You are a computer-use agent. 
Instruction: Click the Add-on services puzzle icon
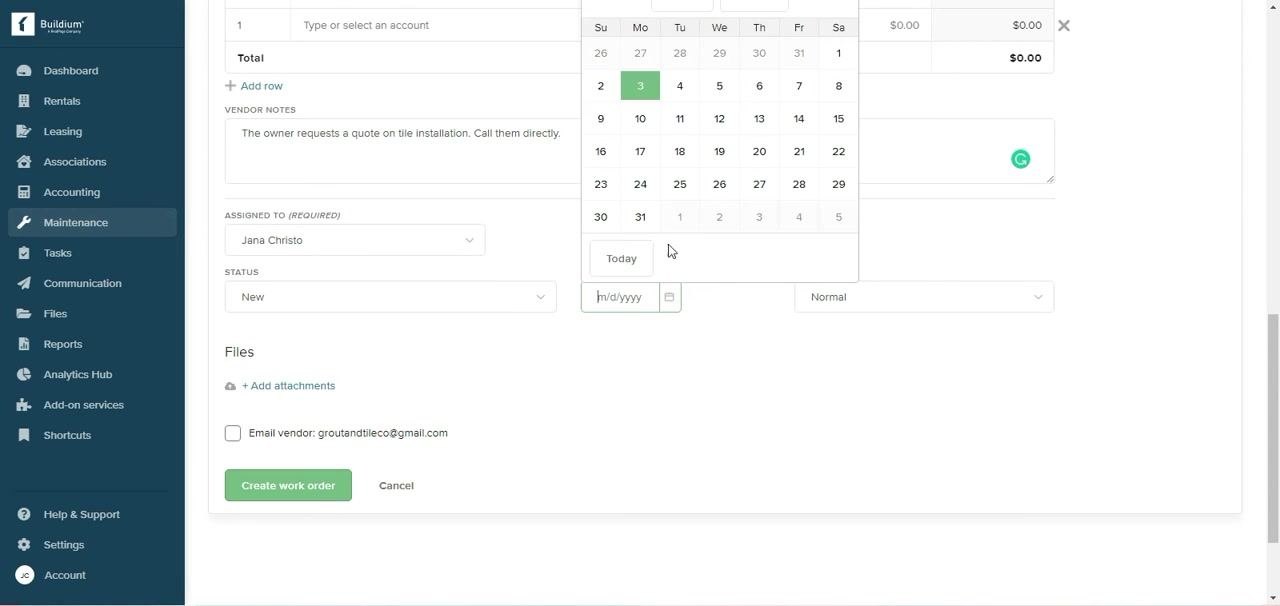(x=24, y=405)
